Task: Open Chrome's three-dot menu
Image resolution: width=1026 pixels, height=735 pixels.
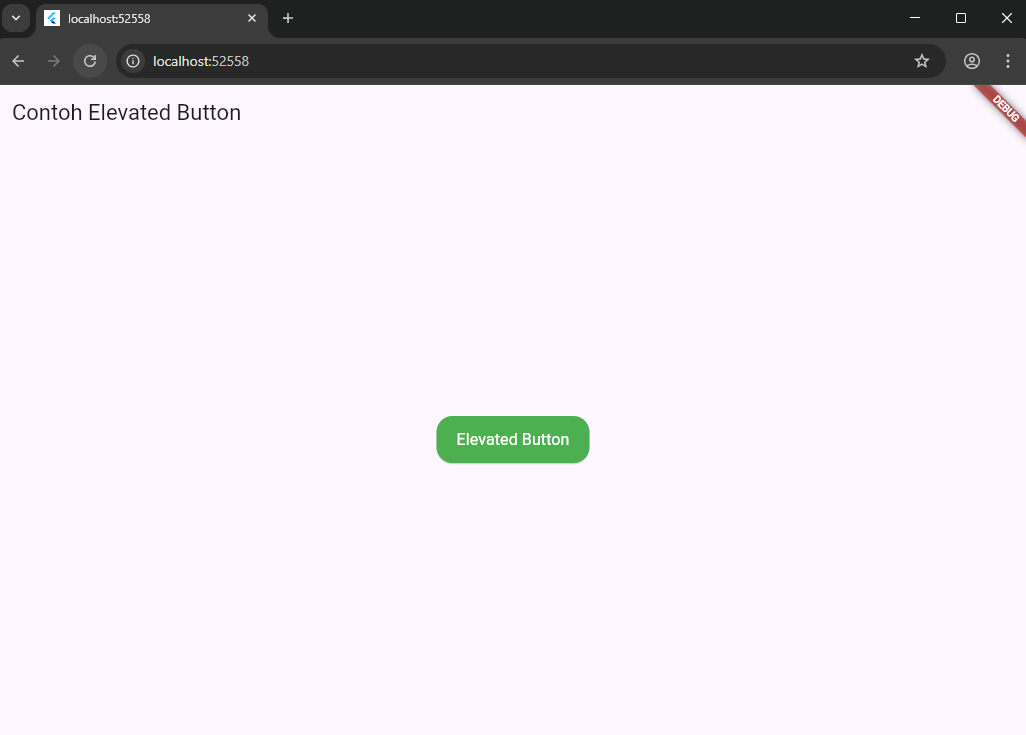Action: [1007, 61]
